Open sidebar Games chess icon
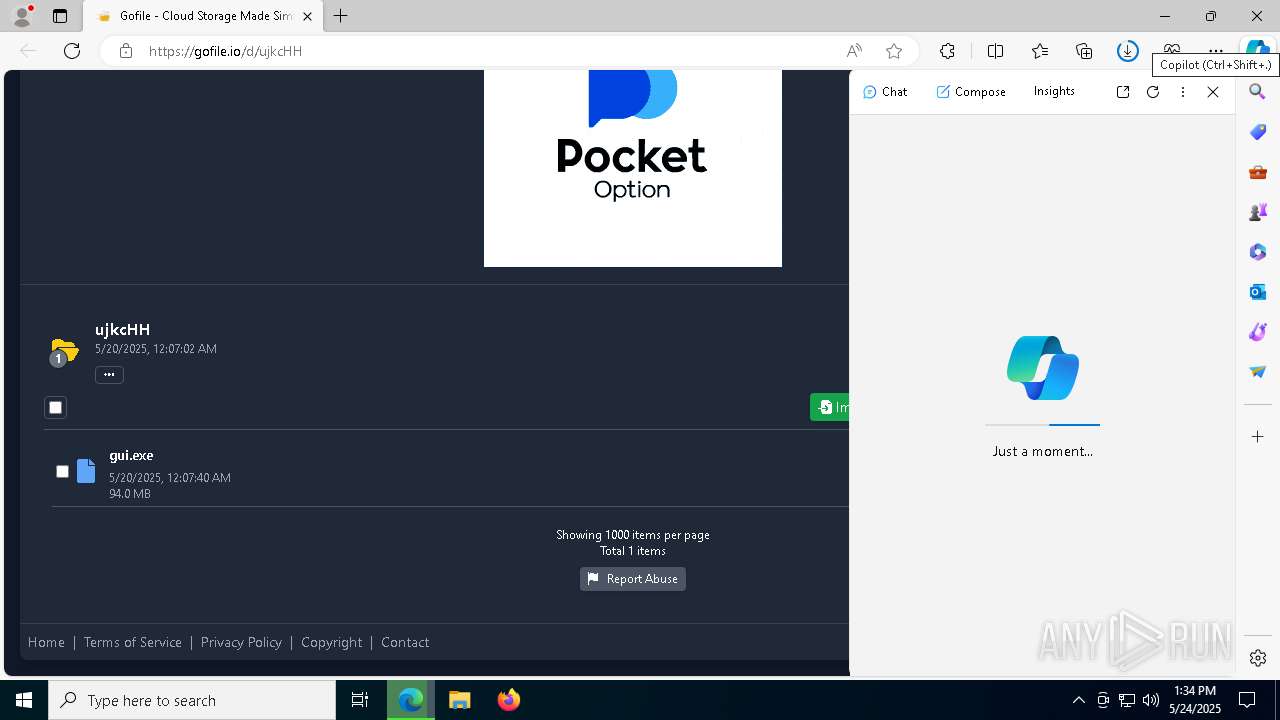 (x=1258, y=212)
